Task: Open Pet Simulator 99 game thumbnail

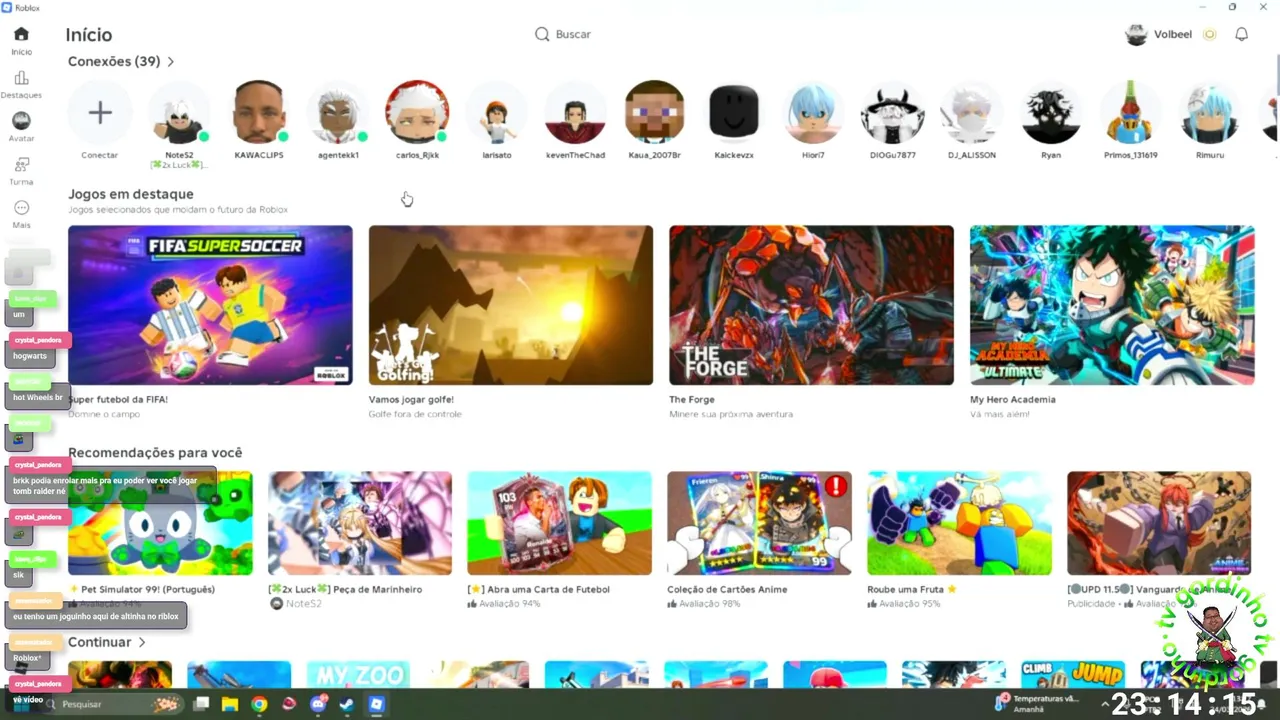Action: point(160,523)
